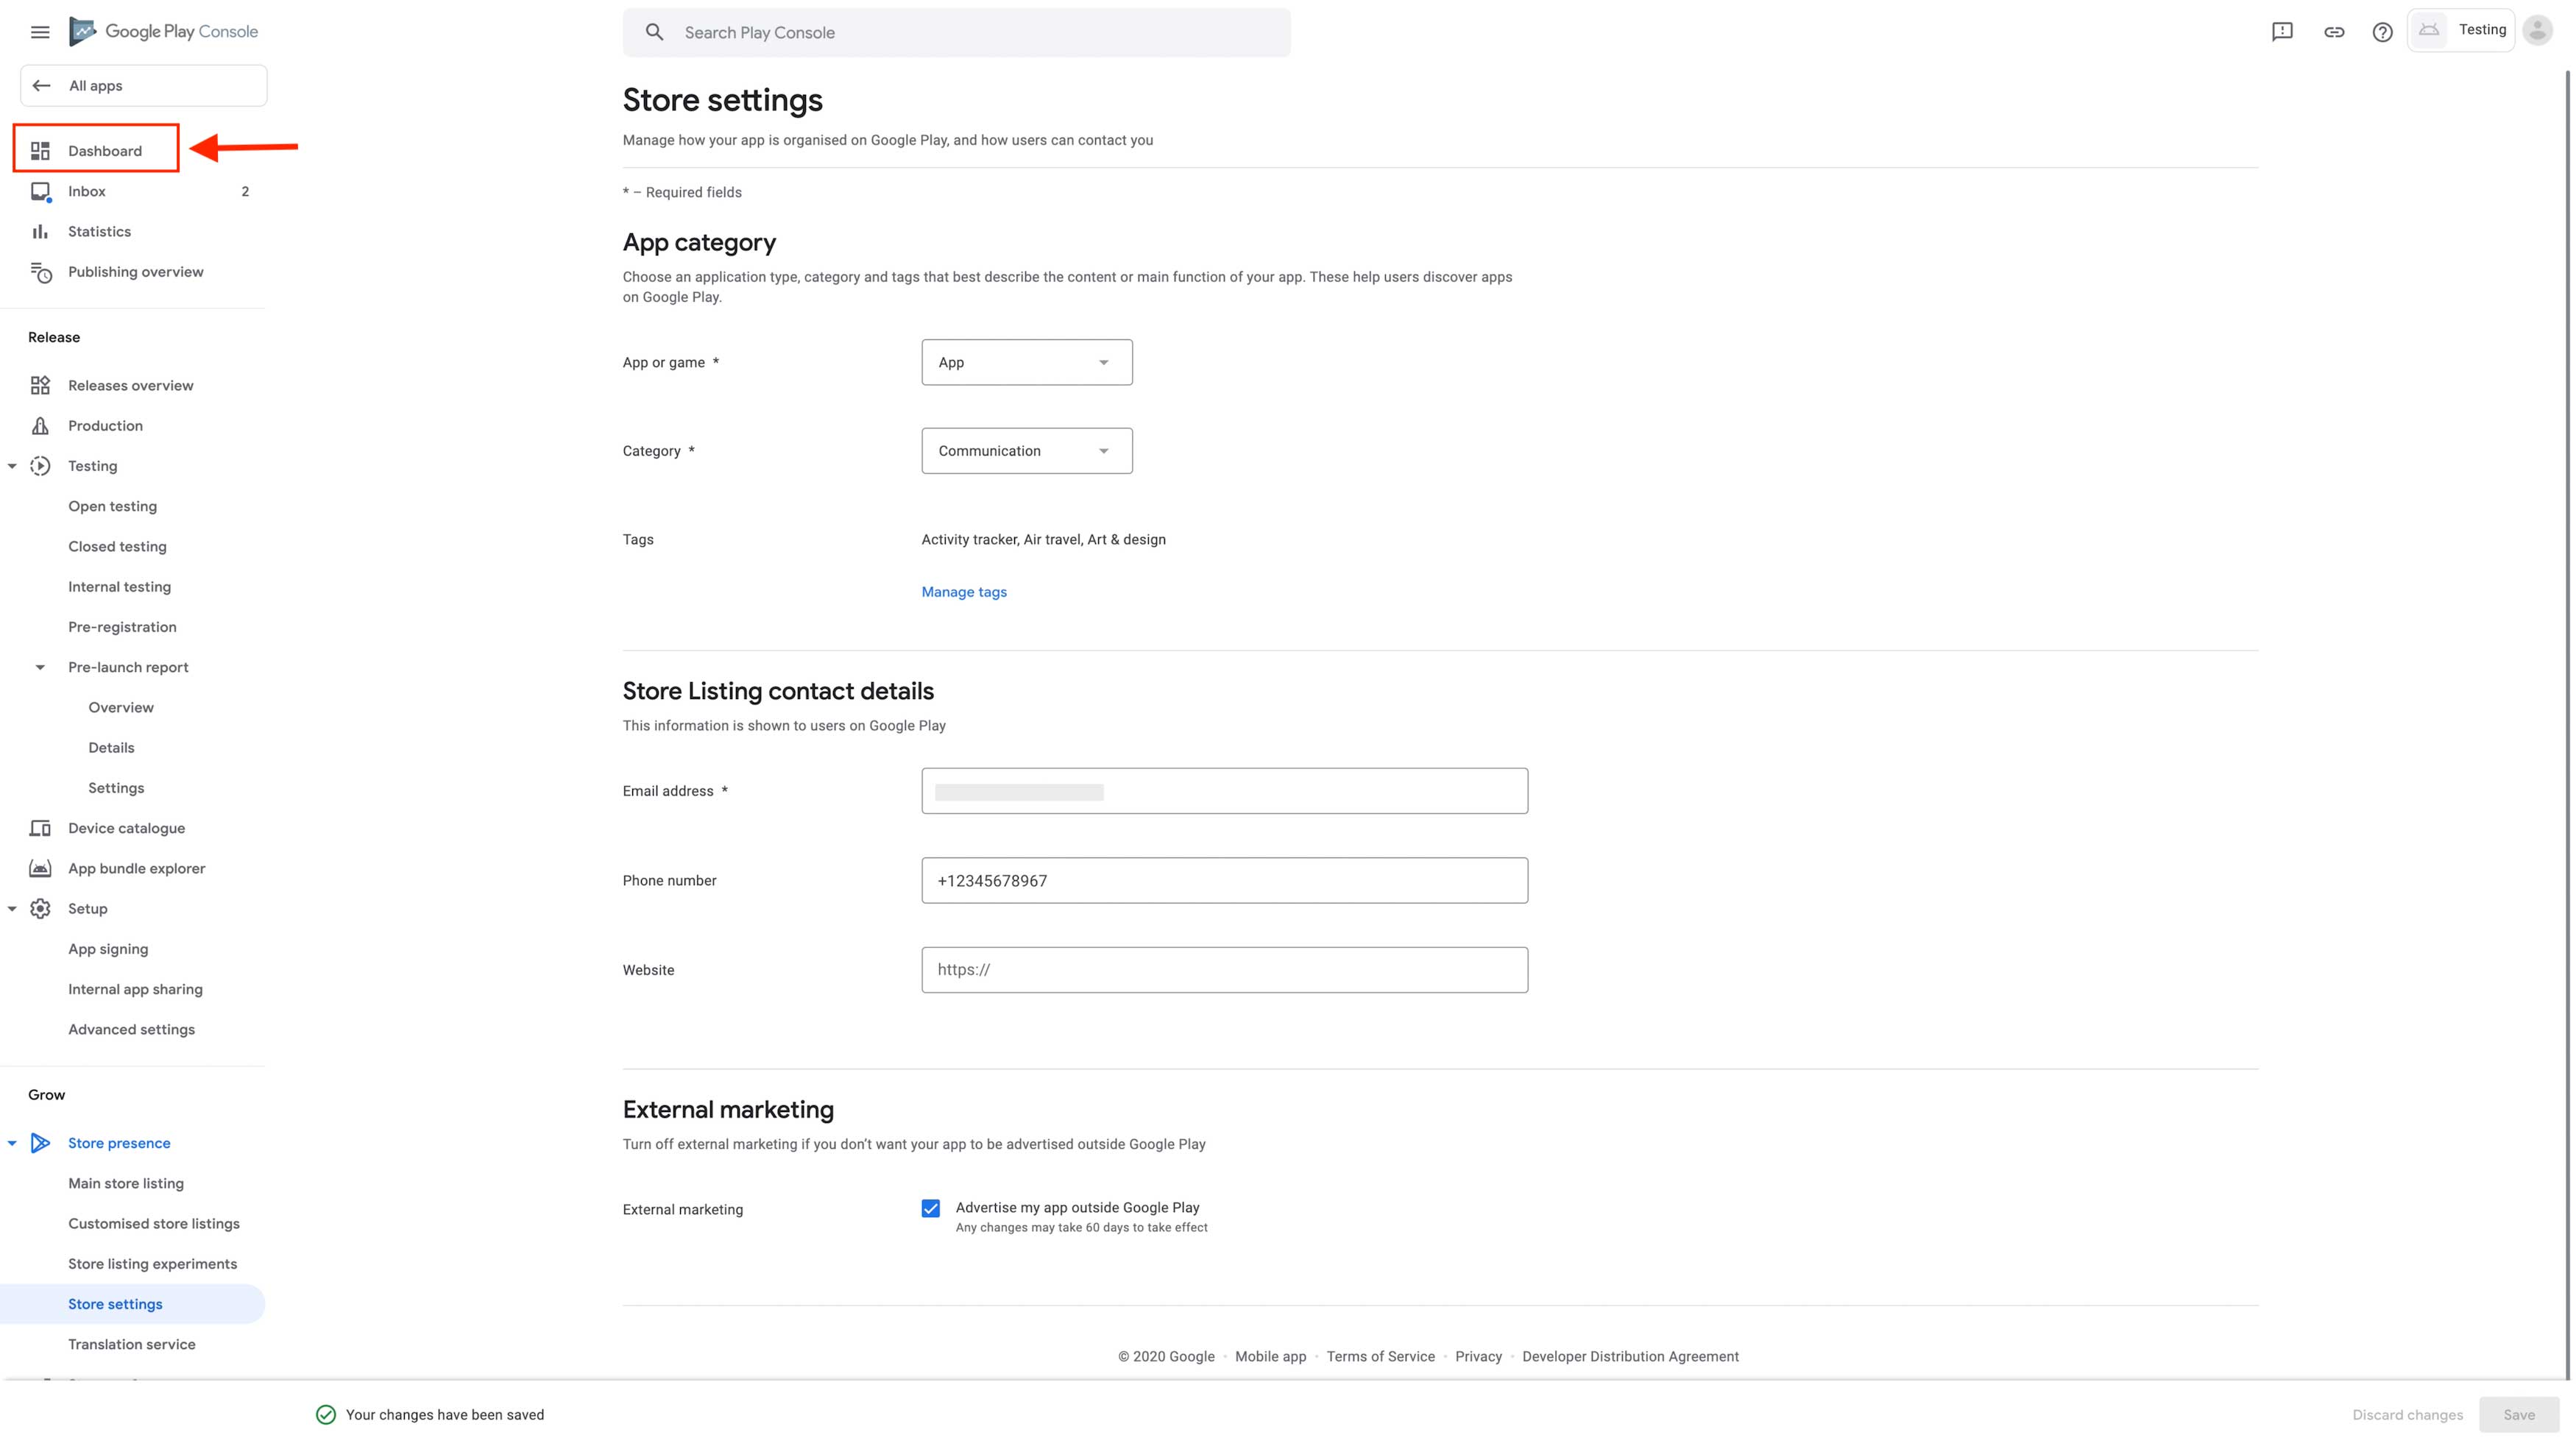2576x1449 pixels.
Task: Open the help question mark icon
Action: coord(2383,32)
